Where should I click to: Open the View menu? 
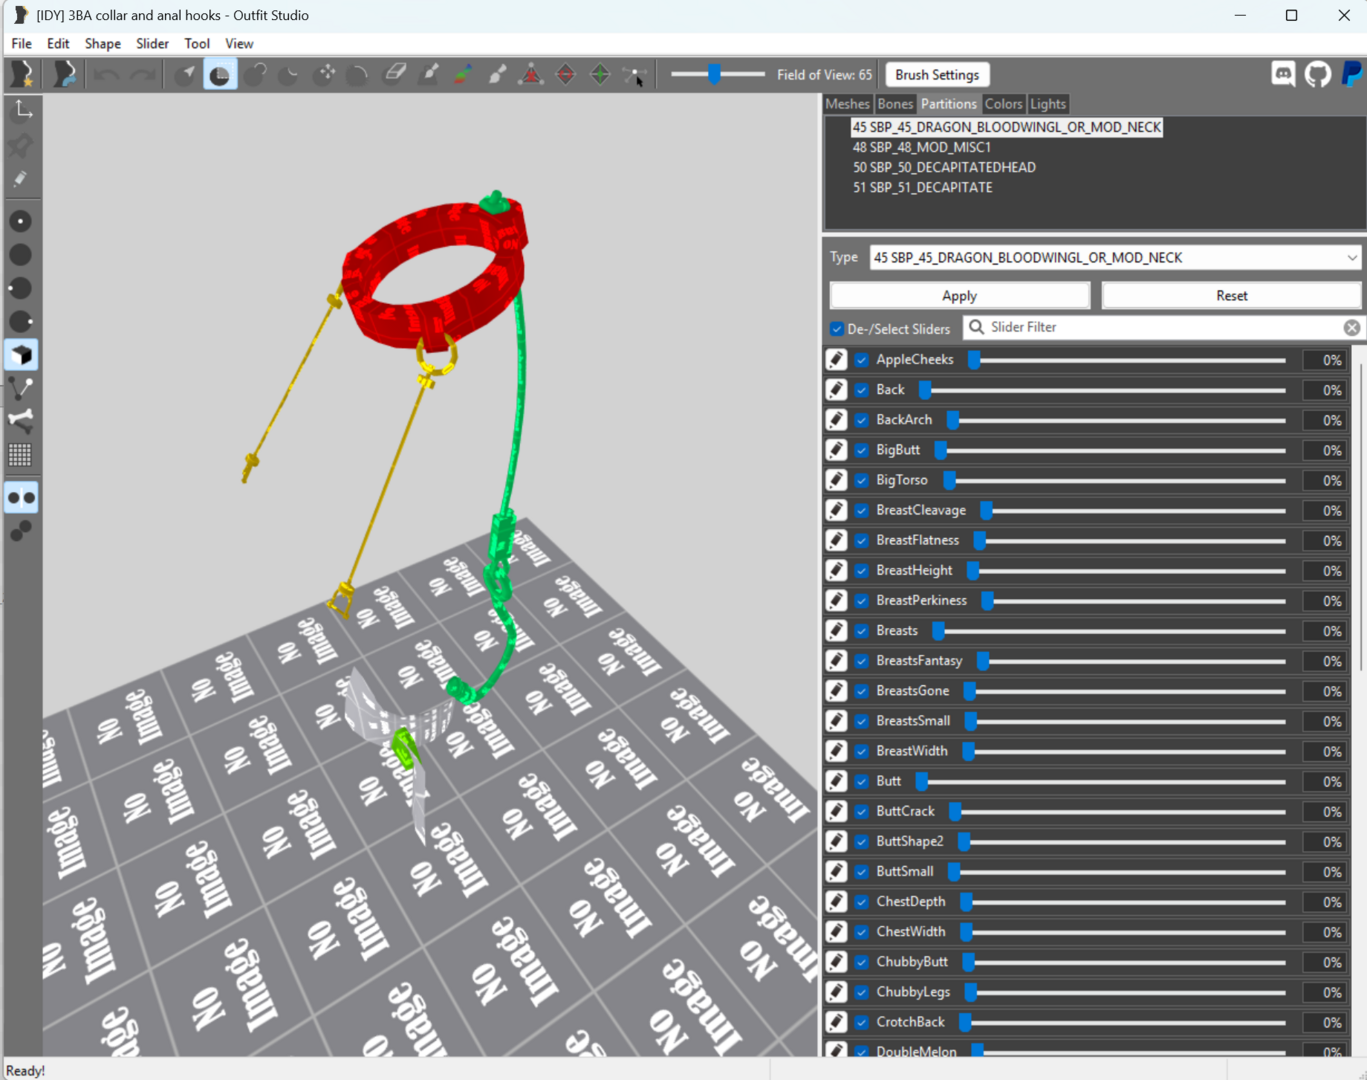(239, 44)
